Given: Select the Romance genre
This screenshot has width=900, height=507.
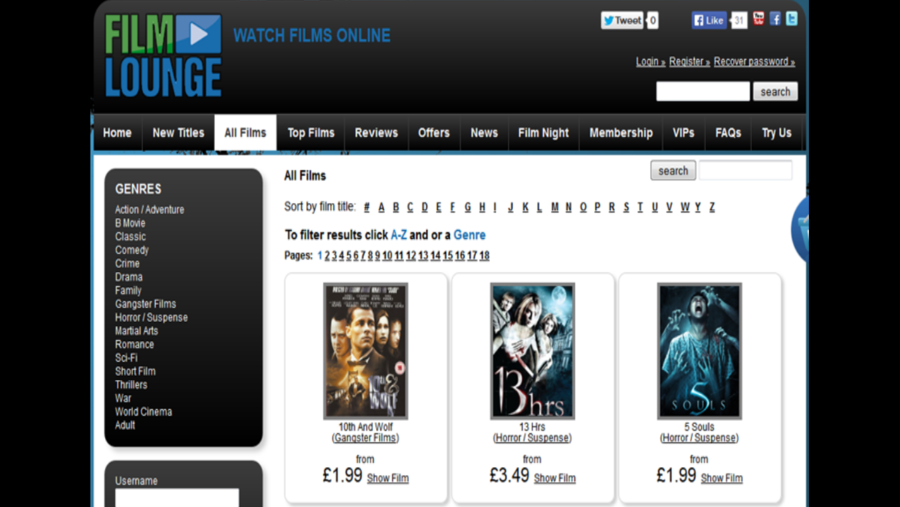Looking at the screenshot, I should click(134, 345).
